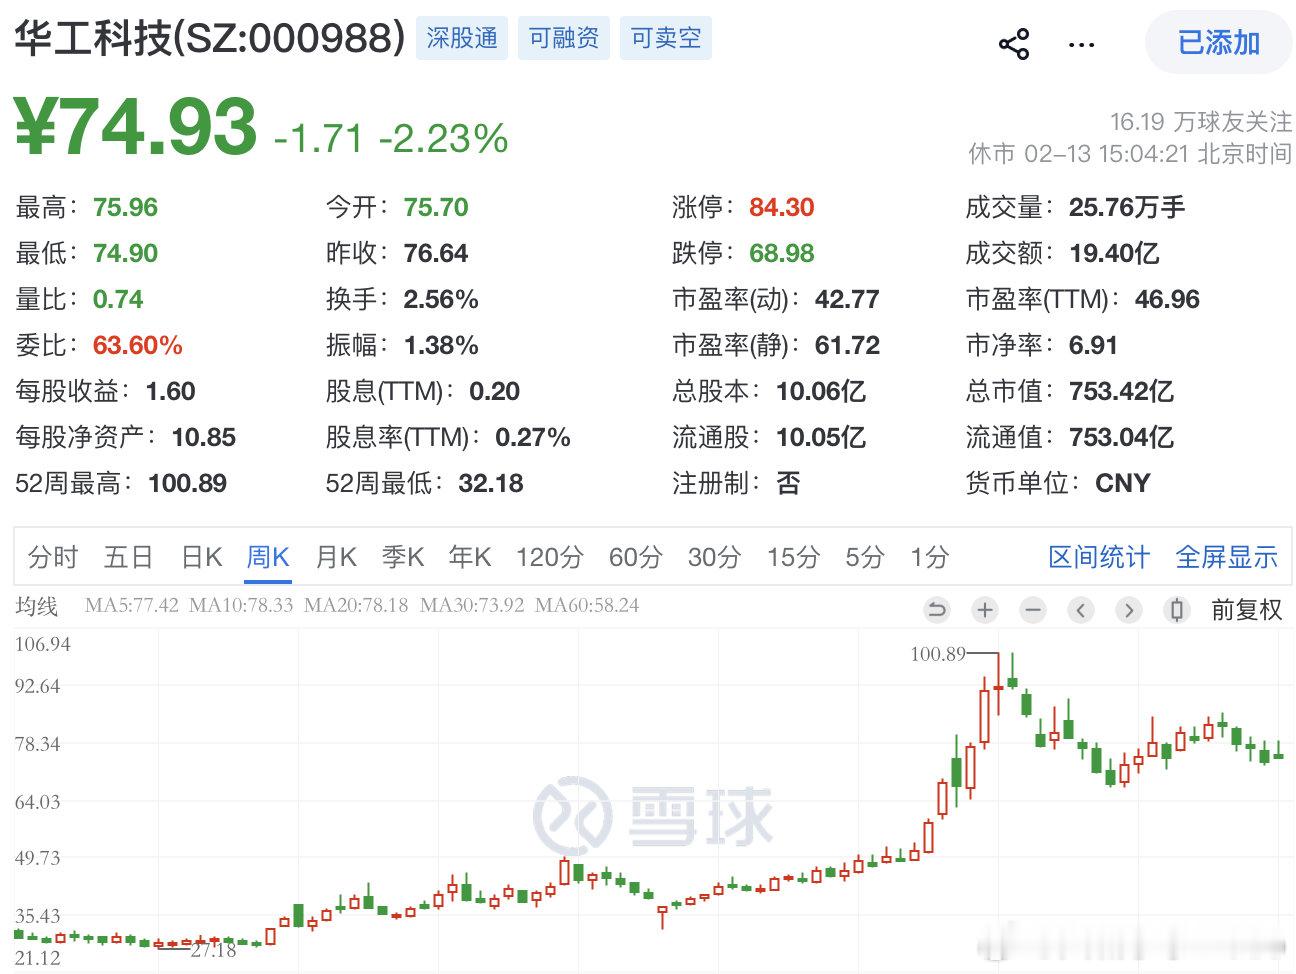Open the more options ellipsis icon

[1080, 43]
